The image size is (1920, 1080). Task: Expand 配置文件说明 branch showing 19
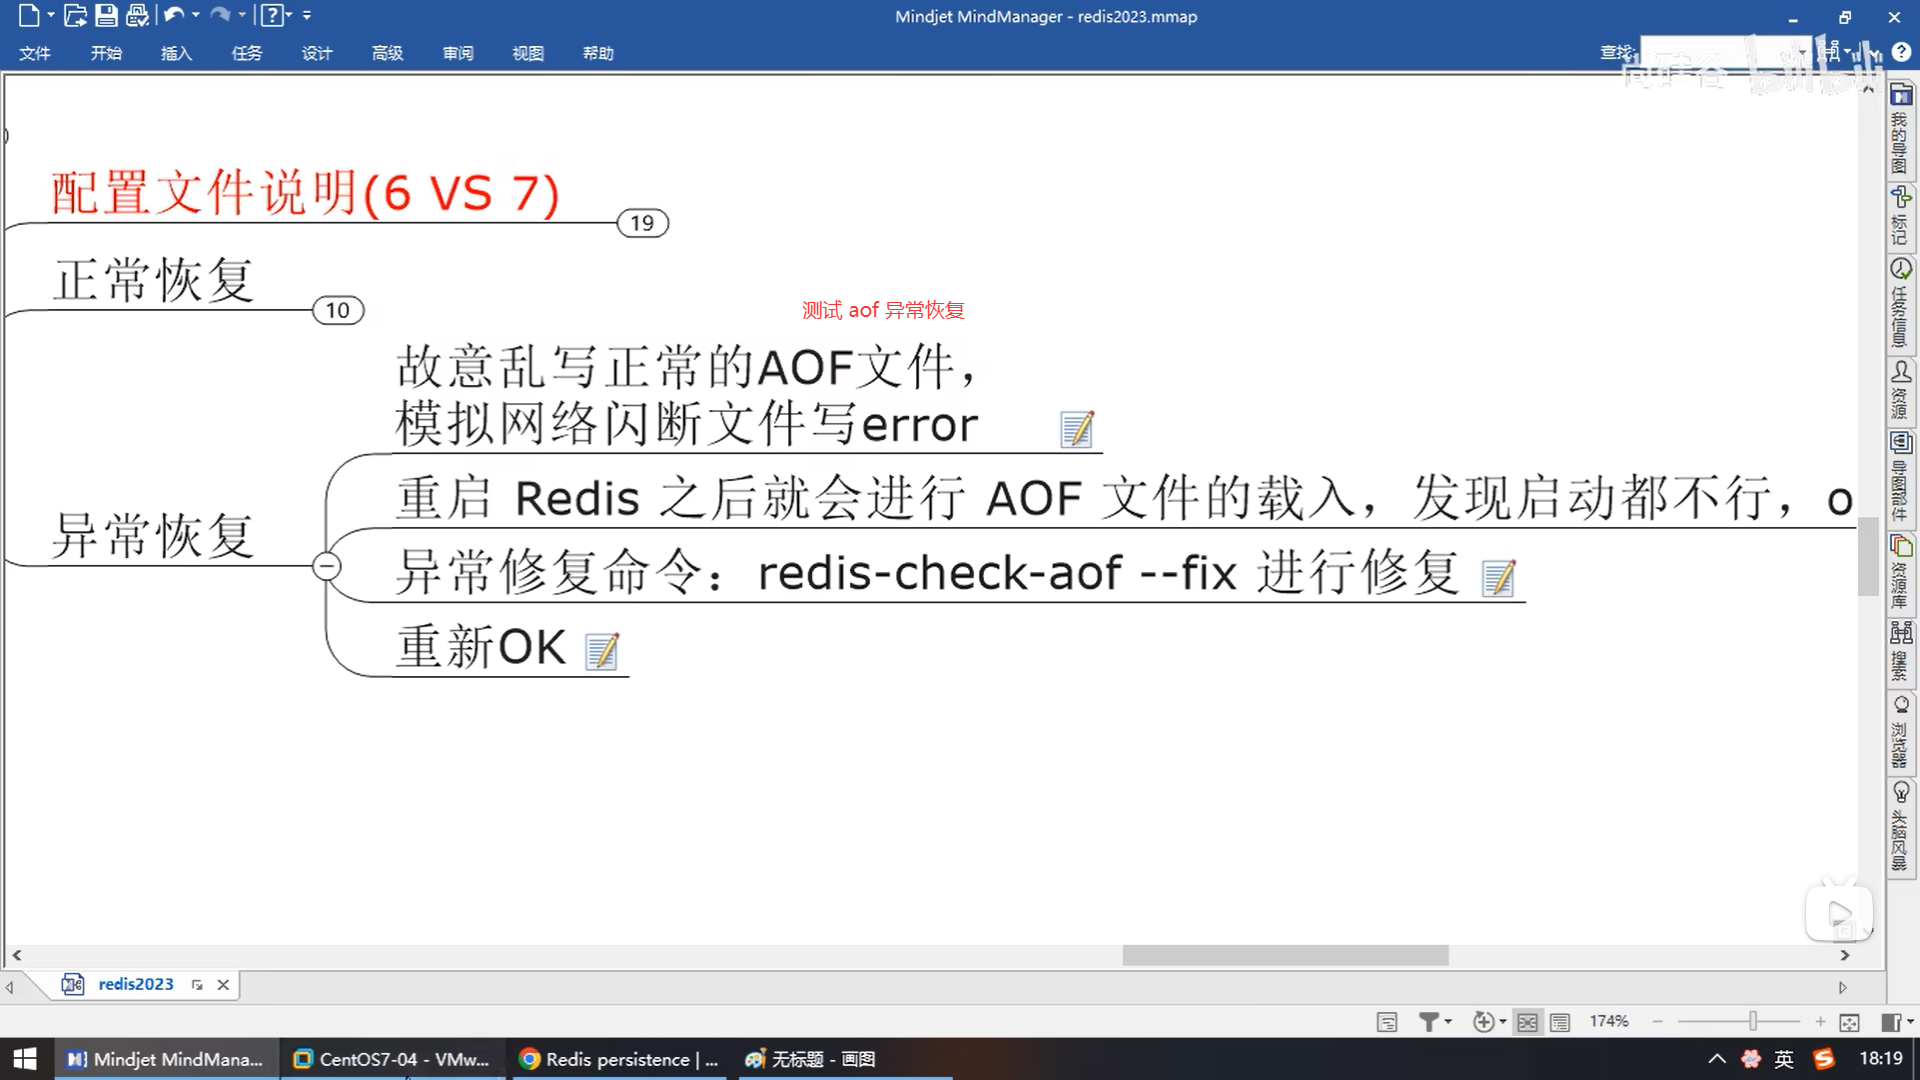[x=642, y=223]
